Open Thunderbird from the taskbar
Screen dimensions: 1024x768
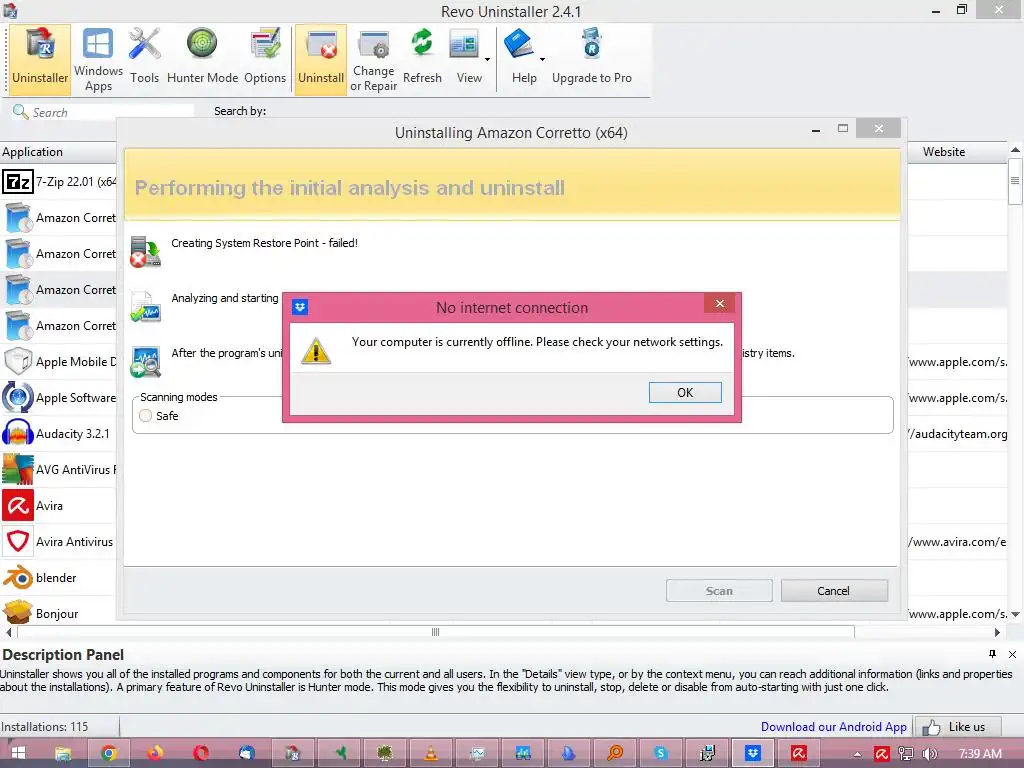(x=247, y=753)
